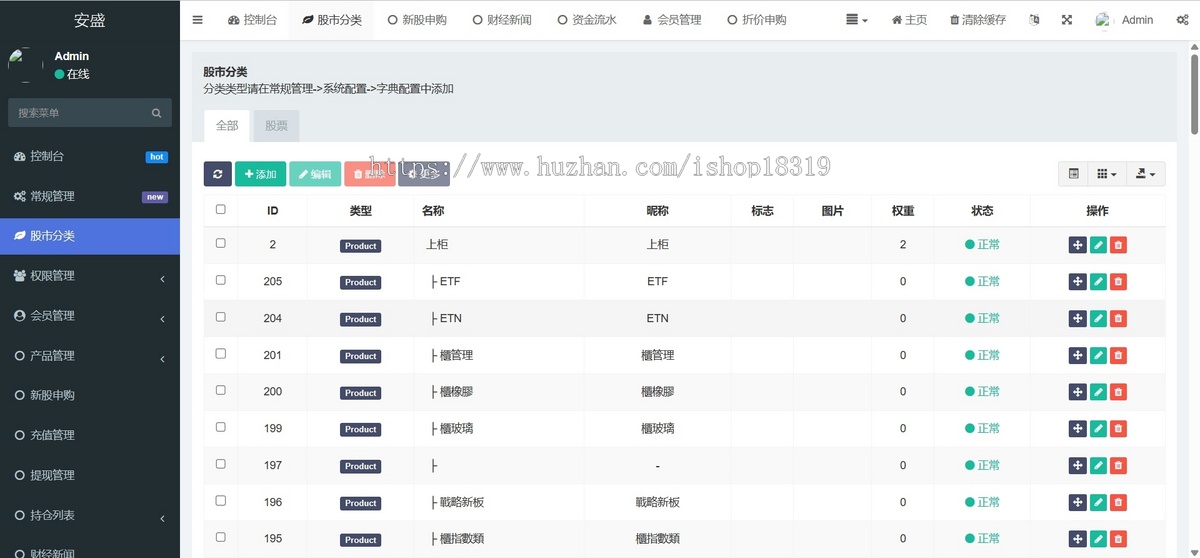The image size is (1200, 558).
Task: Click the 搜索菜单 search input
Action: [x=77, y=113]
